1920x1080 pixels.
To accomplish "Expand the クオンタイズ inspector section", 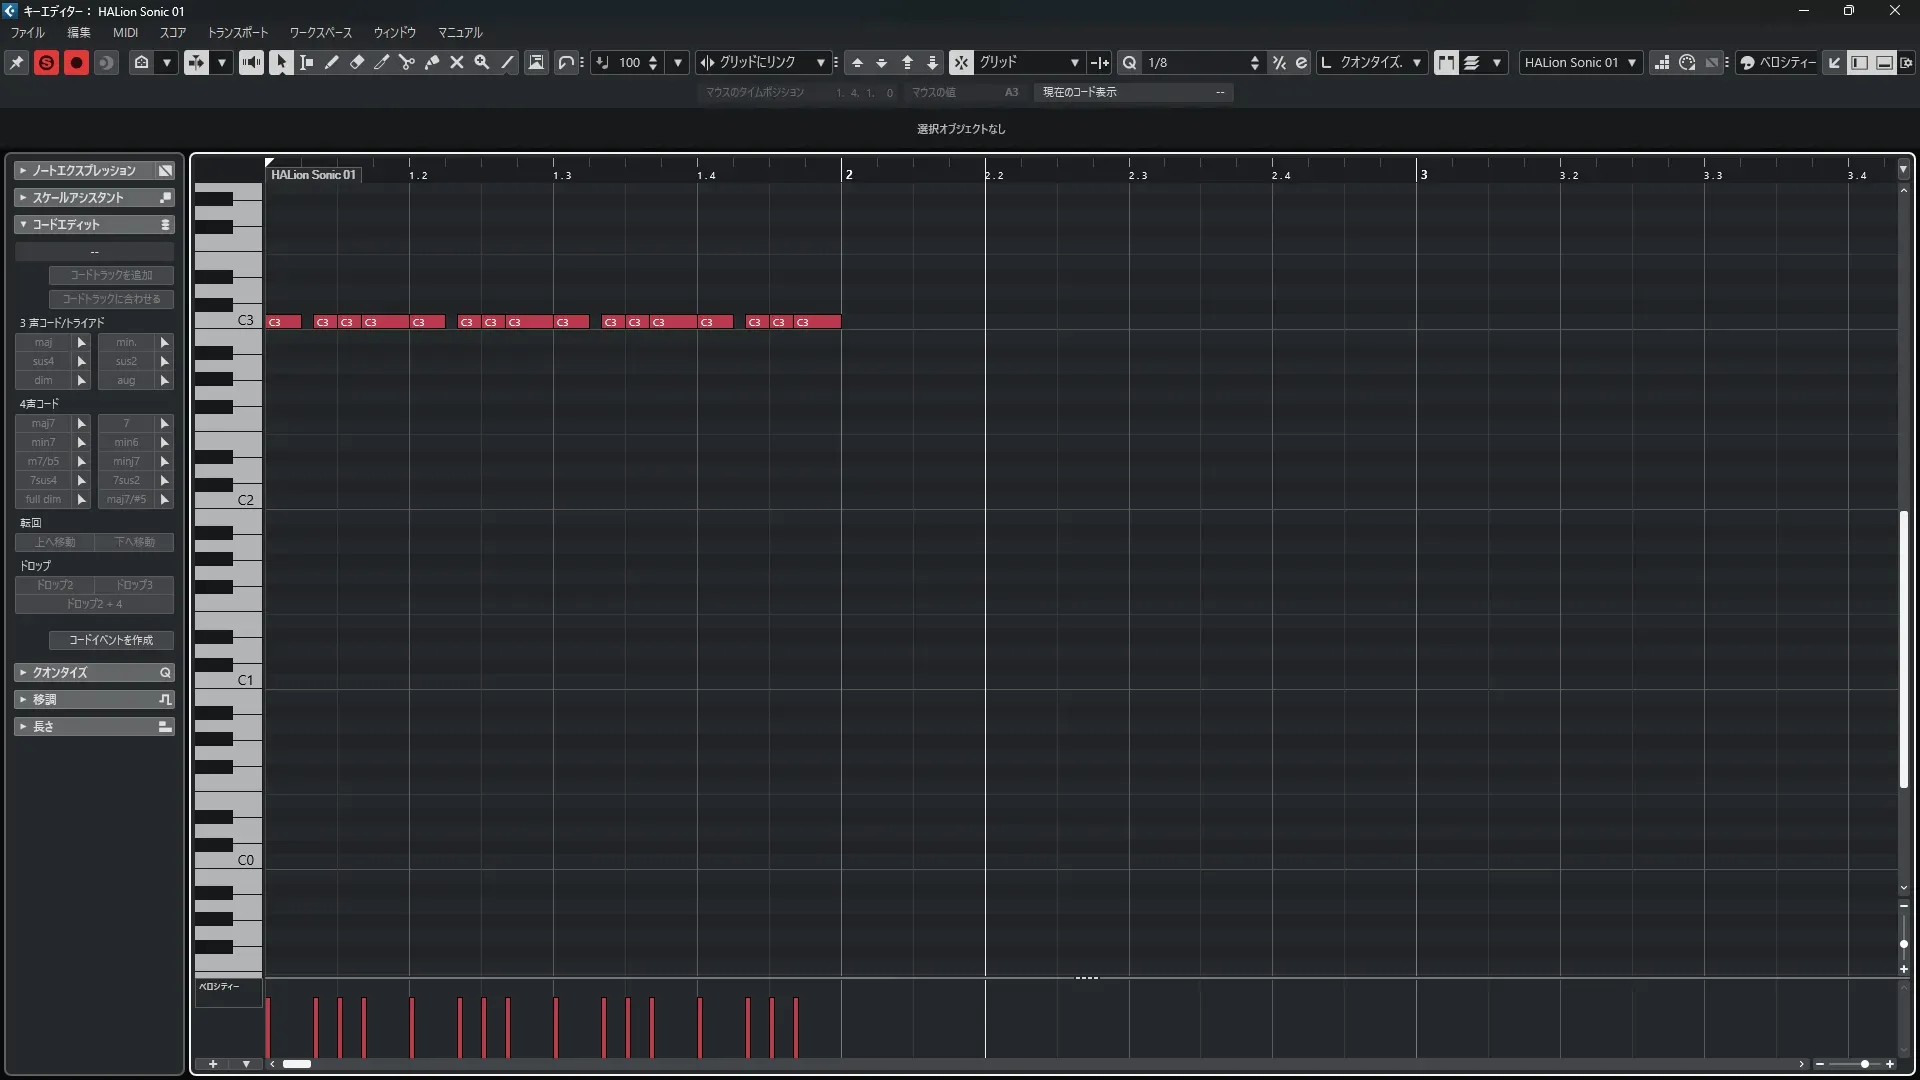I will click(94, 672).
